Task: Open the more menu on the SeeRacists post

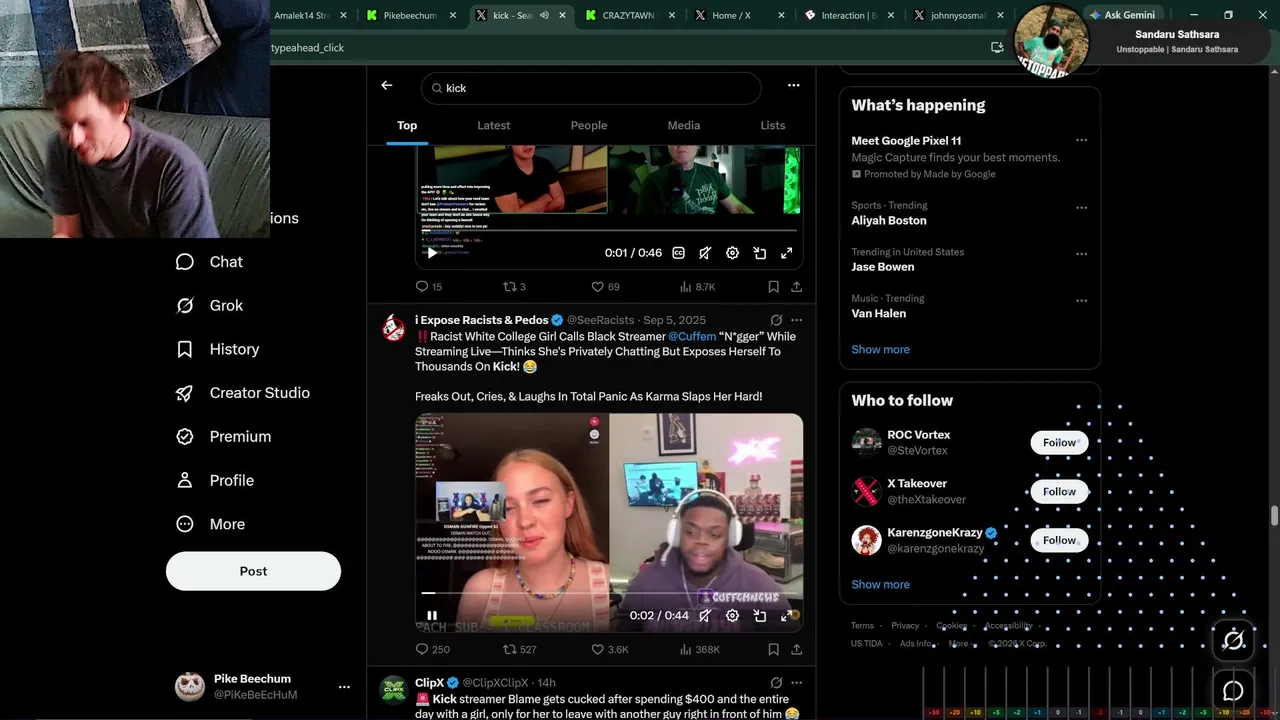Action: (797, 320)
